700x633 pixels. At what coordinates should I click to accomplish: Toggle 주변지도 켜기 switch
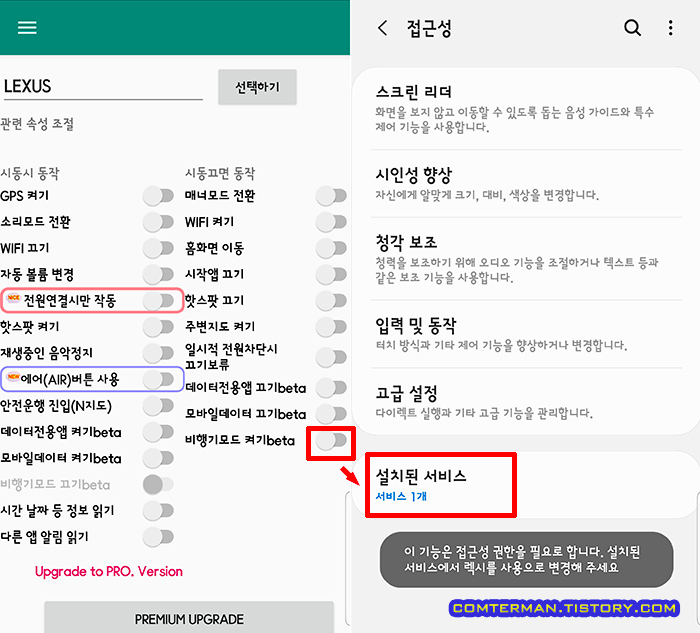pyautogui.click(x=331, y=327)
